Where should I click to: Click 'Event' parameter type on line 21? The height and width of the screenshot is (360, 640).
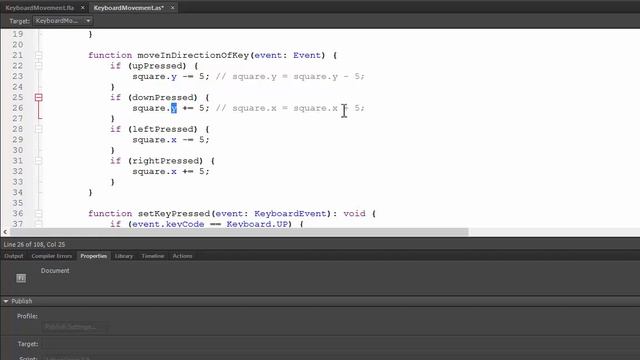(x=307, y=55)
